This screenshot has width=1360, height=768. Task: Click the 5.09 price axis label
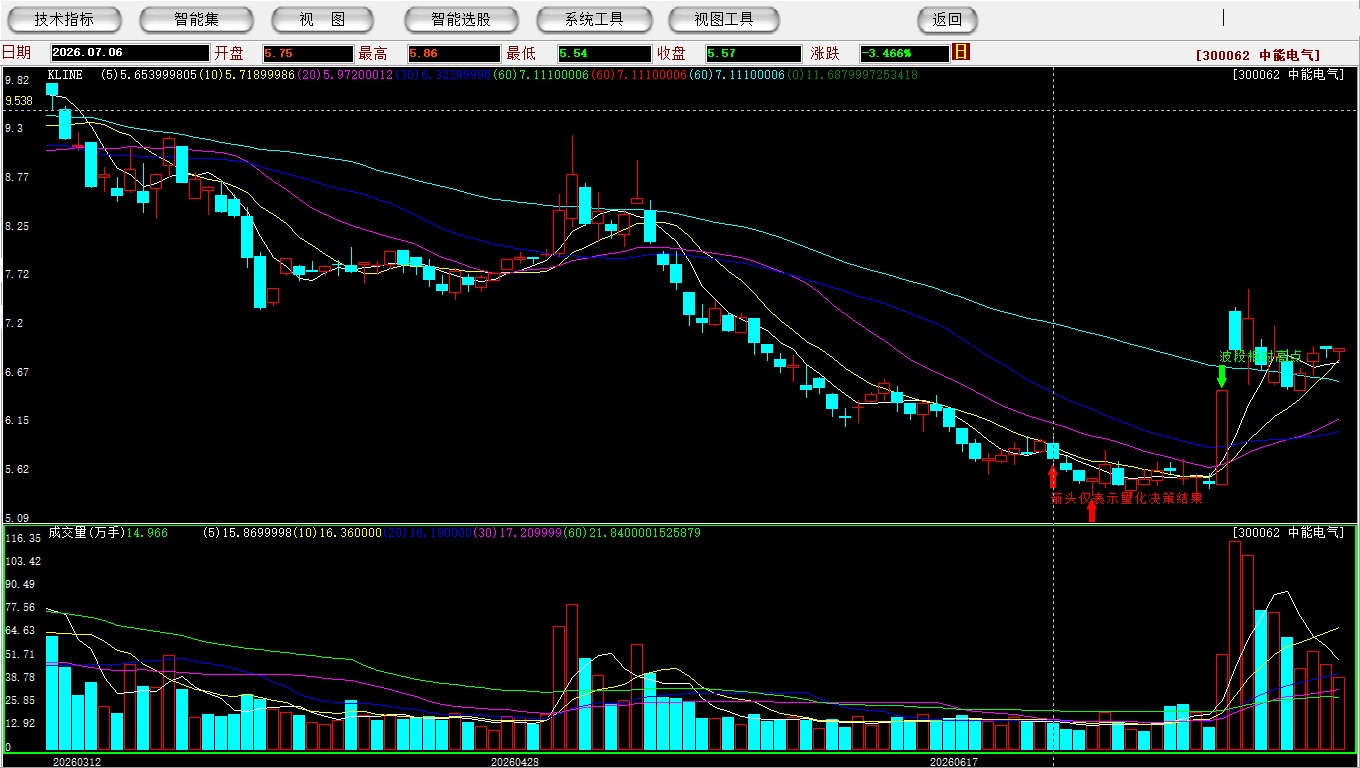click(16, 518)
